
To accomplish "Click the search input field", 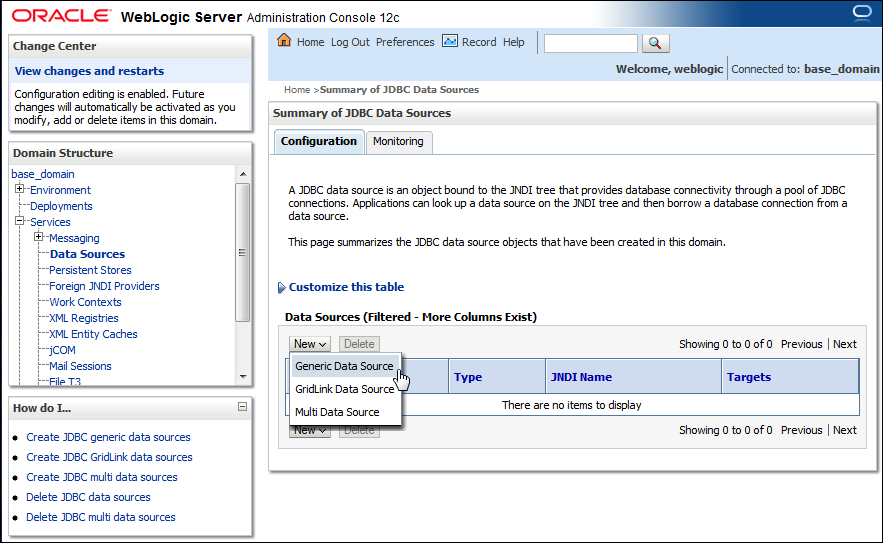I will [591, 43].
